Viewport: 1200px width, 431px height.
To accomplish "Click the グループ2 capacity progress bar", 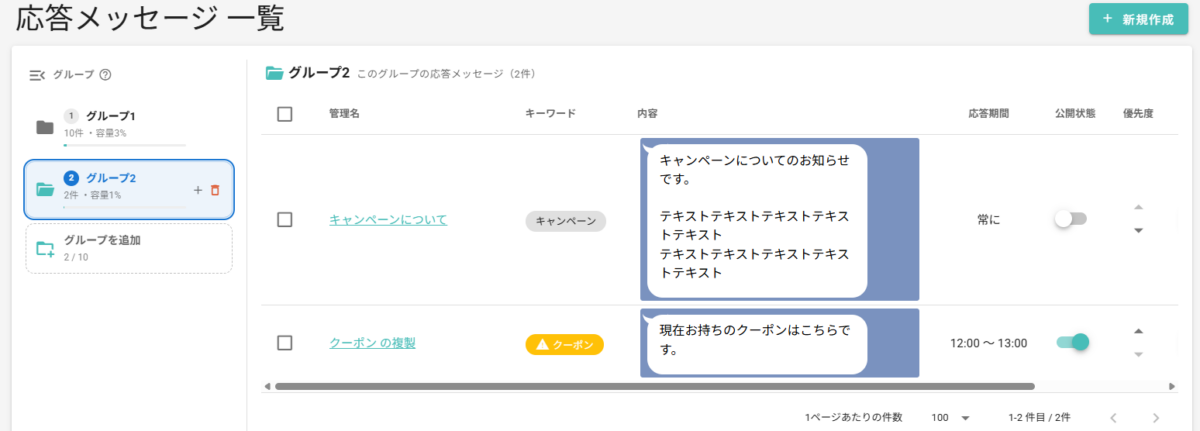I will click(x=124, y=208).
